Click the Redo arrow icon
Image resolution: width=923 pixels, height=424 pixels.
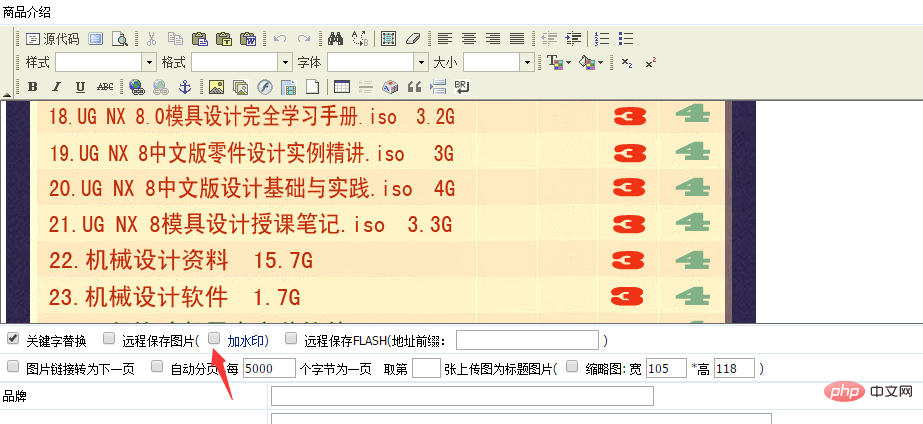pyautogui.click(x=304, y=39)
